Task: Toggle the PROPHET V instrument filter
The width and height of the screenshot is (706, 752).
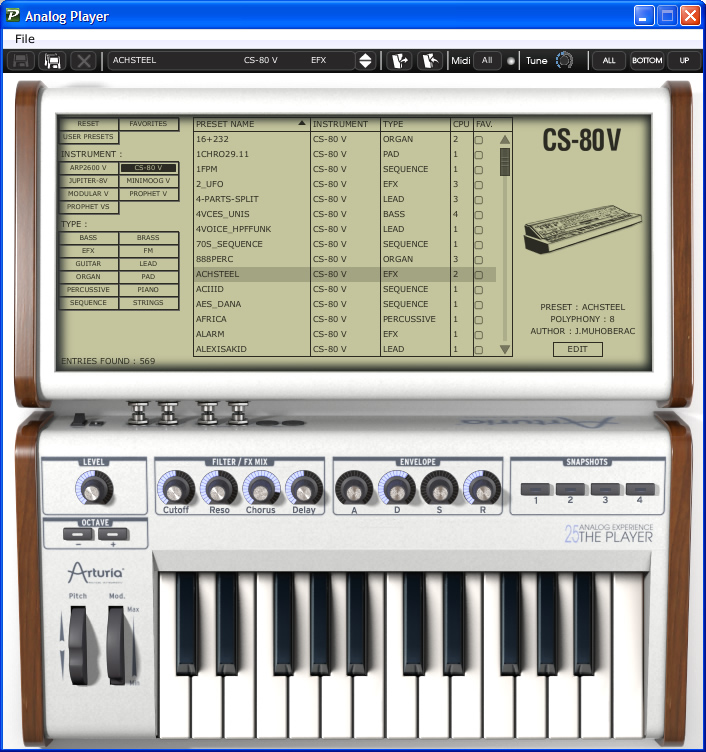Action: coord(148,194)
